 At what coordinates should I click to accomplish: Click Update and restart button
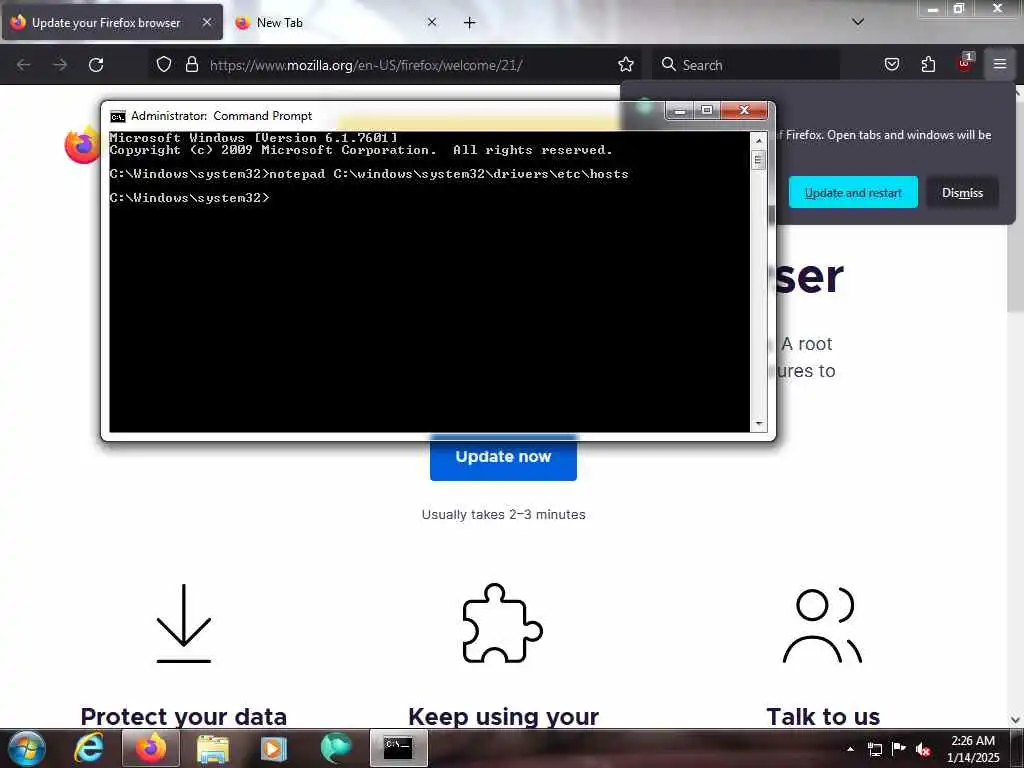tap(853, 193)
